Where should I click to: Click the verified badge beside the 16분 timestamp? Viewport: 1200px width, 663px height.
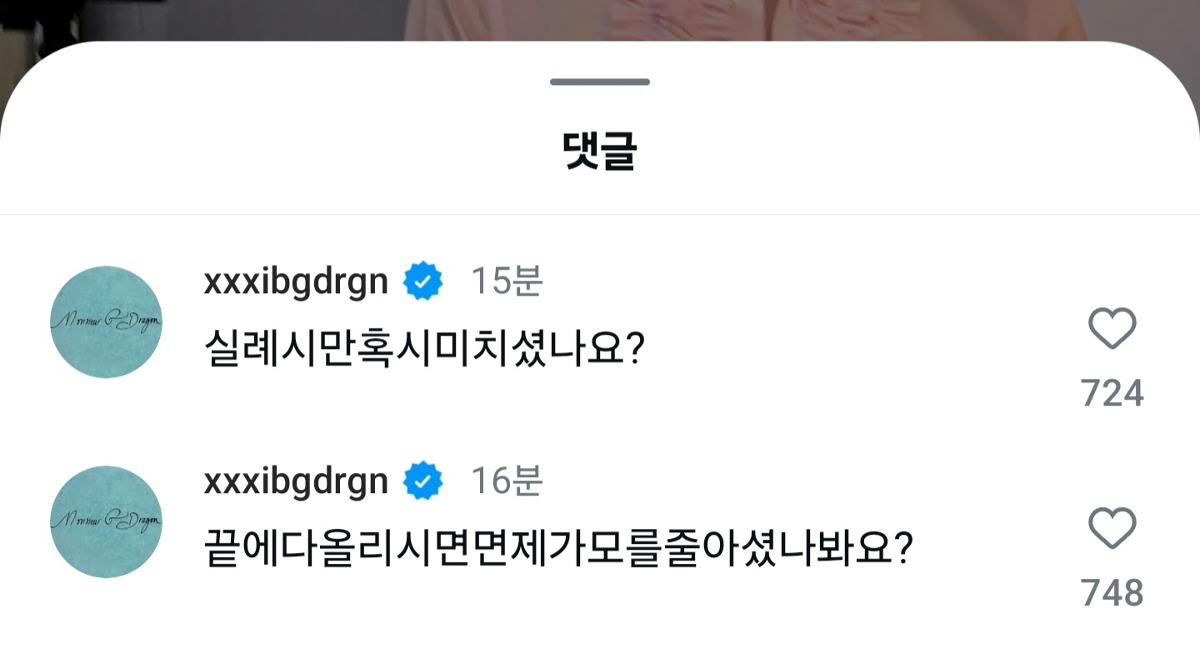[423, 483]
